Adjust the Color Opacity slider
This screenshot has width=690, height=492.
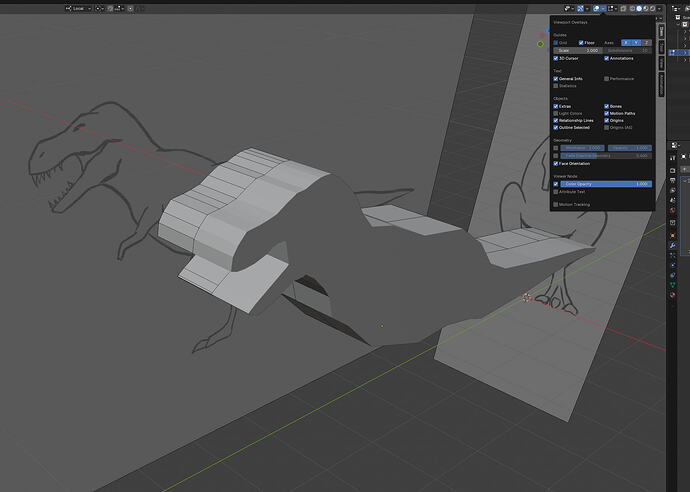[606, 184]
